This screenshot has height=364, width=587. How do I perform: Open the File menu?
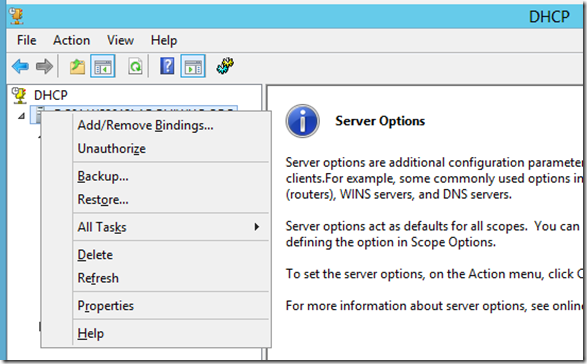pyautogui.click(x=27, y=40)
